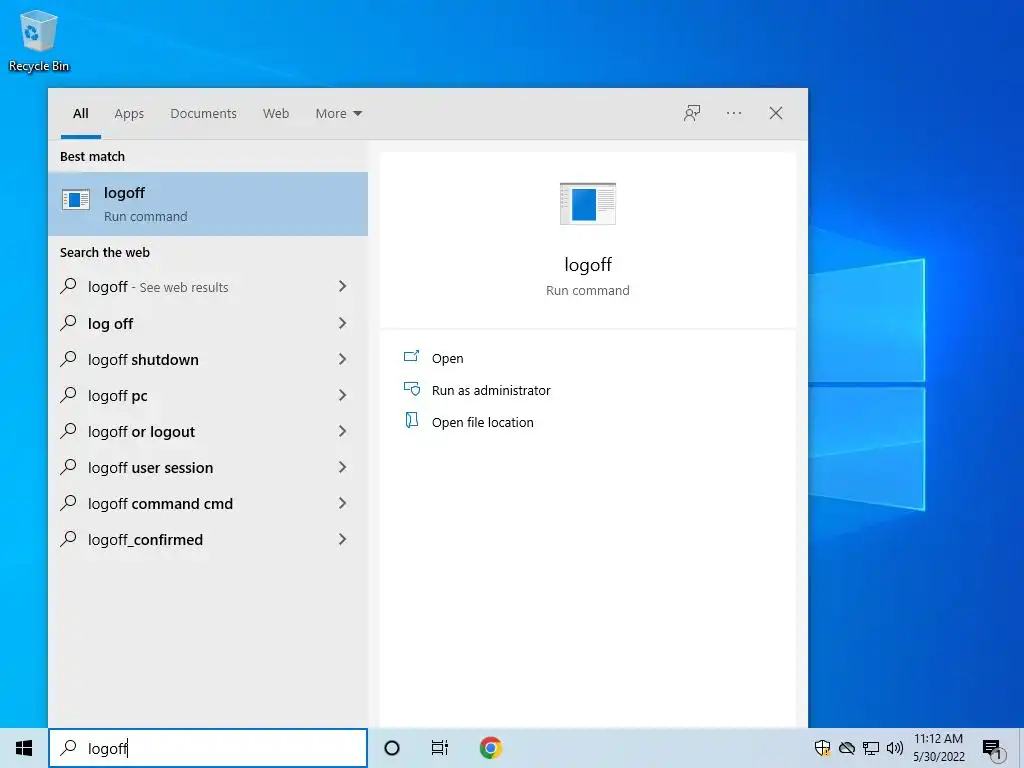Viewport: 1024px width, 768px height.
Task: Click the feedback person icon in search panel
Action: (692, 114)
